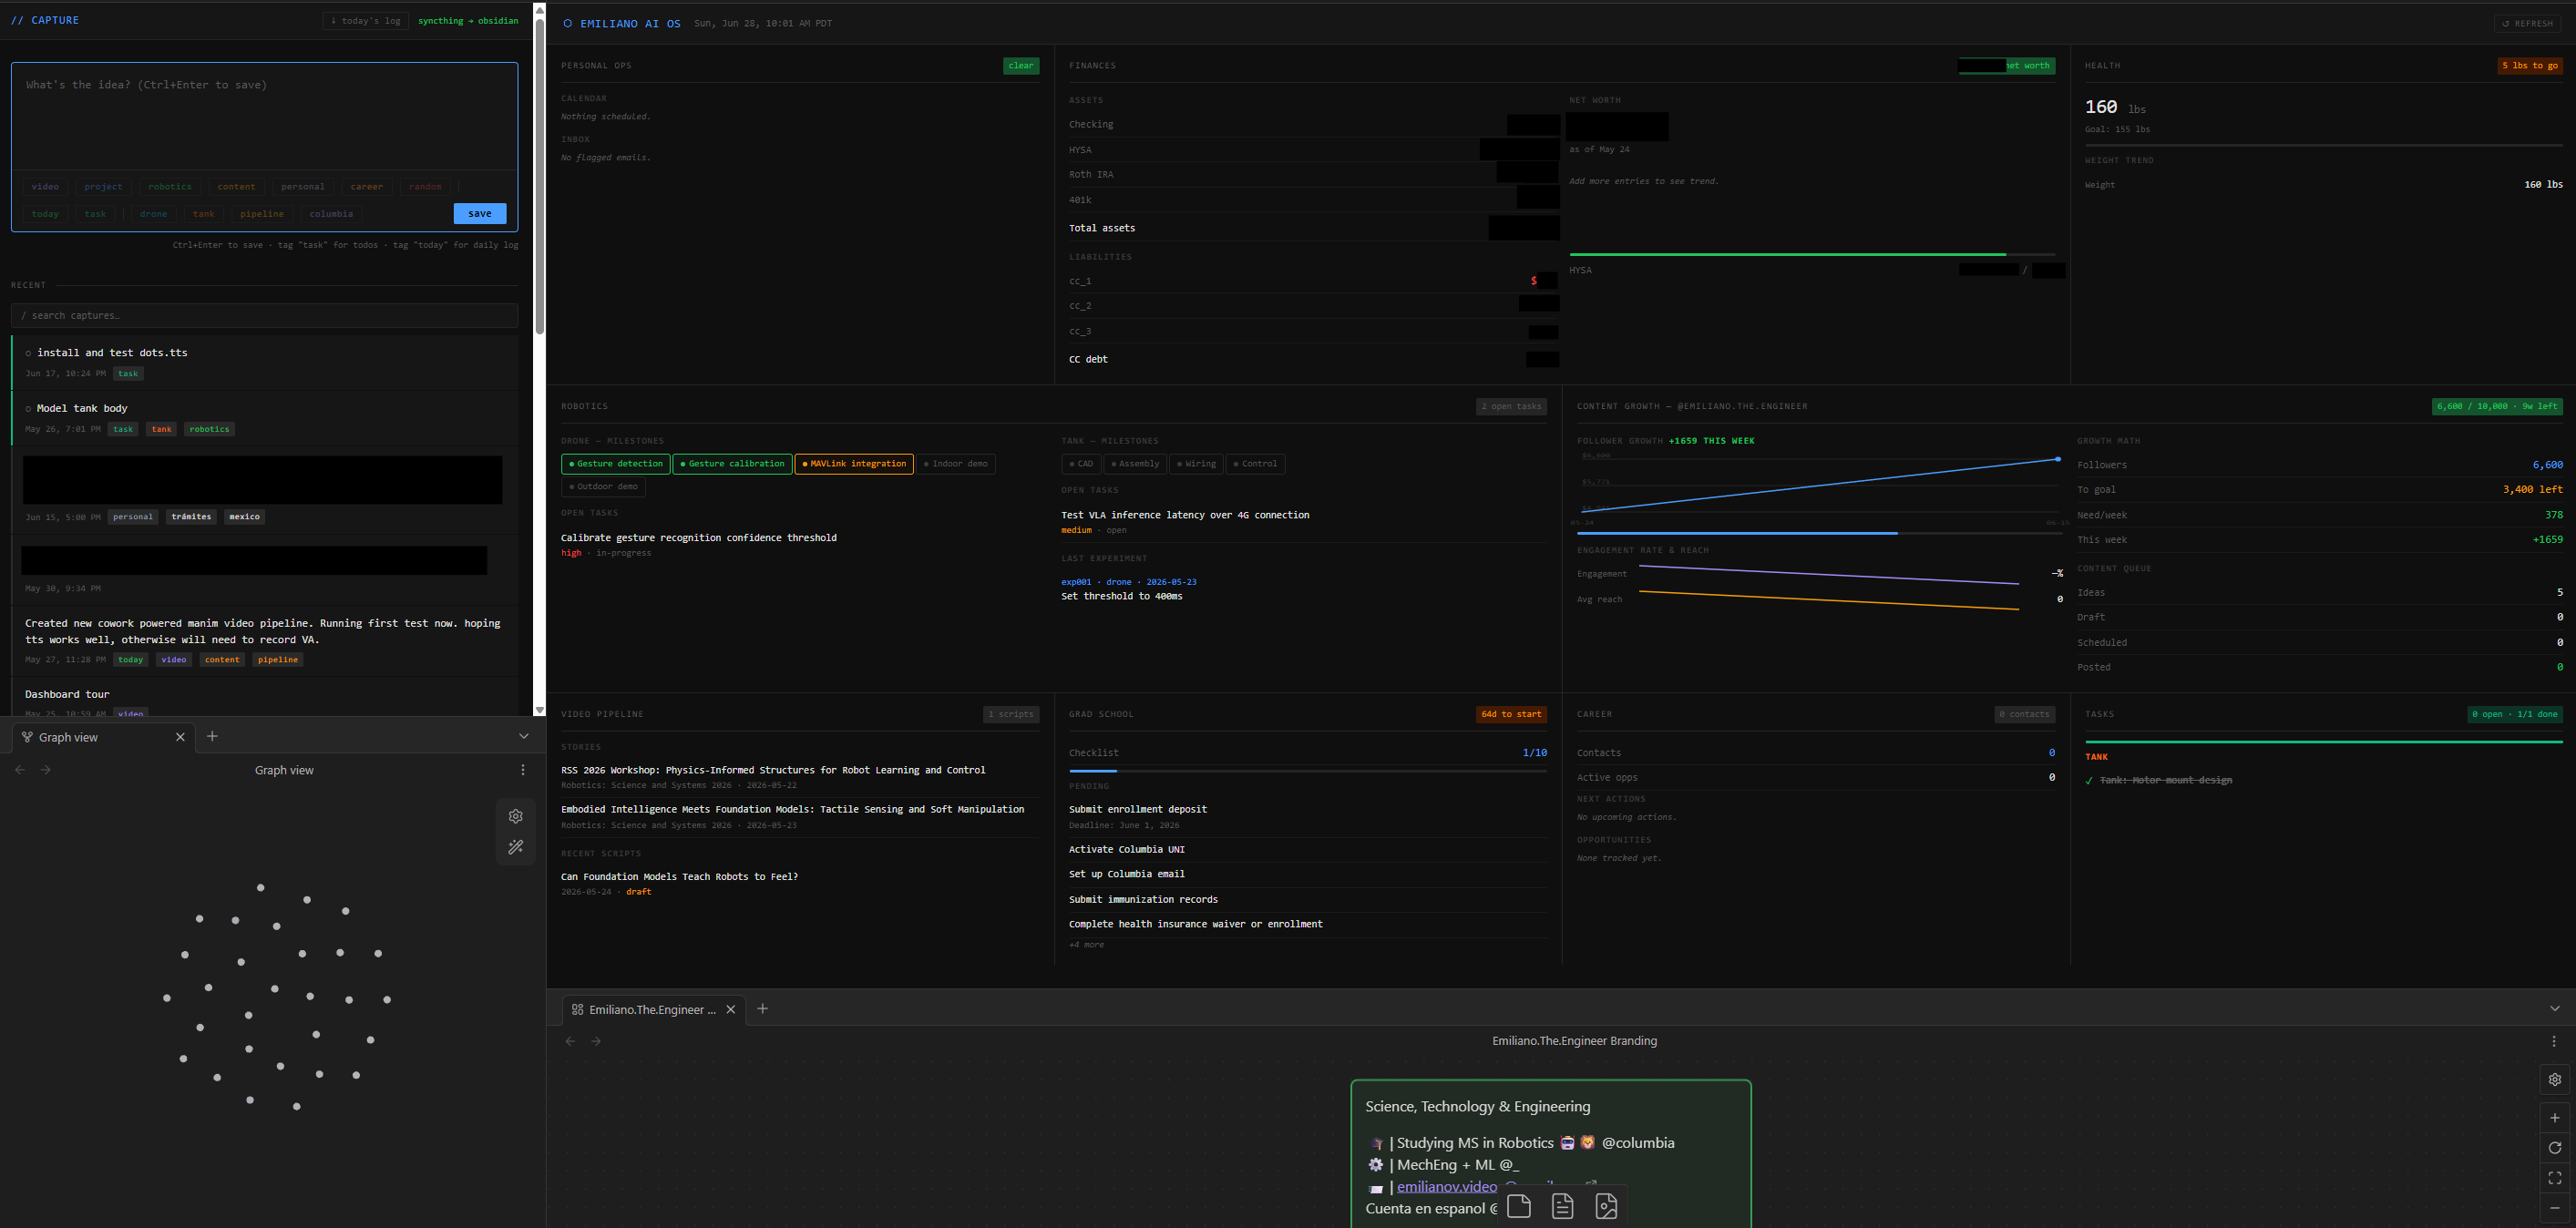2576x1228 pixels.
Task: Expand tab list dropdown in Graph view pane
Action: (524, 736)
